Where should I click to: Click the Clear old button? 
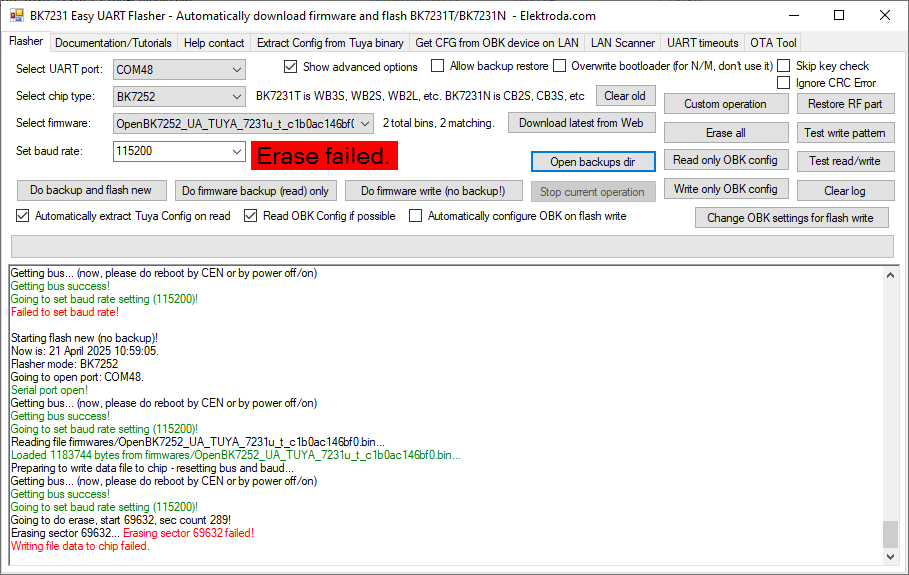click(626, 96)
